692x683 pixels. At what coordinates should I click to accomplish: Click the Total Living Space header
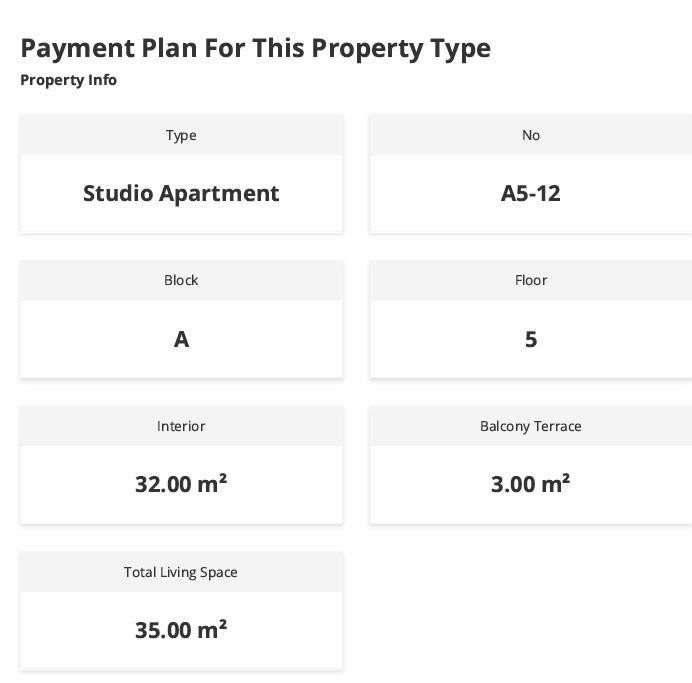point(181,572)
